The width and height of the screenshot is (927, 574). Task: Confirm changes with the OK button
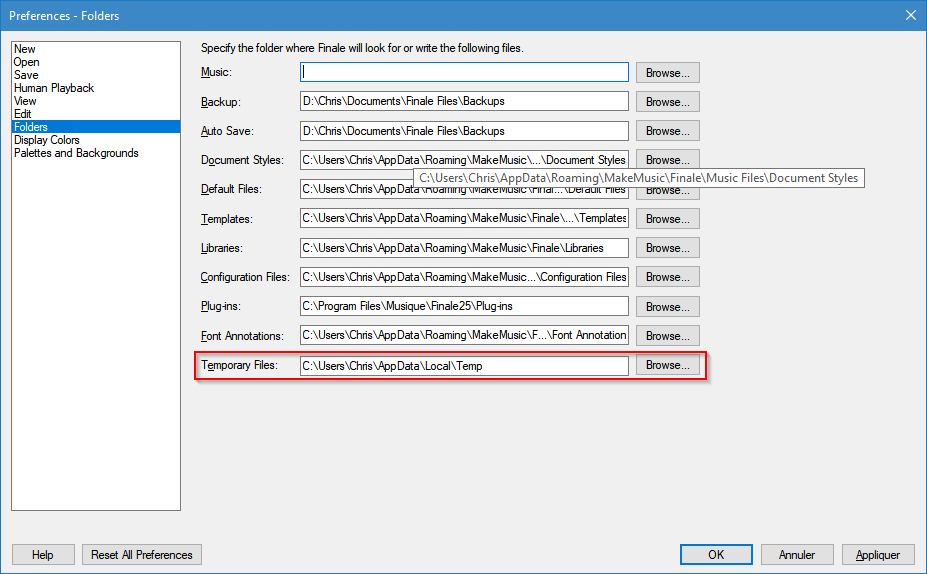(x=716, y=555)
